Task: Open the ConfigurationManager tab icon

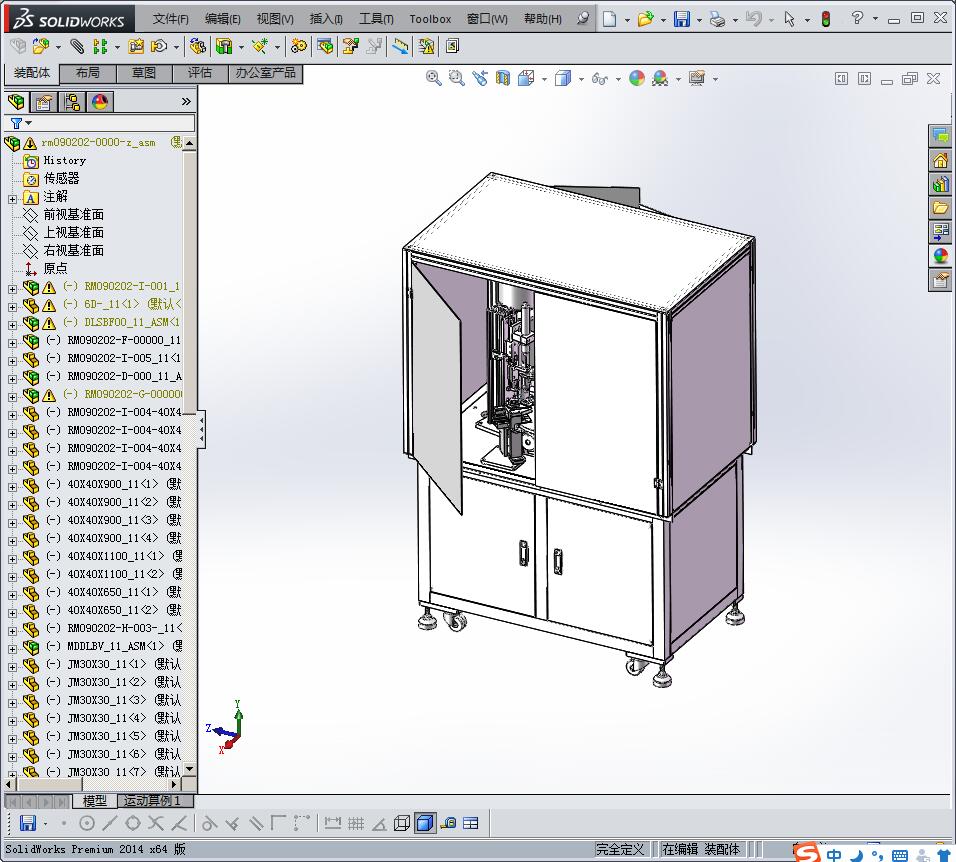Action: coord(72,102)
